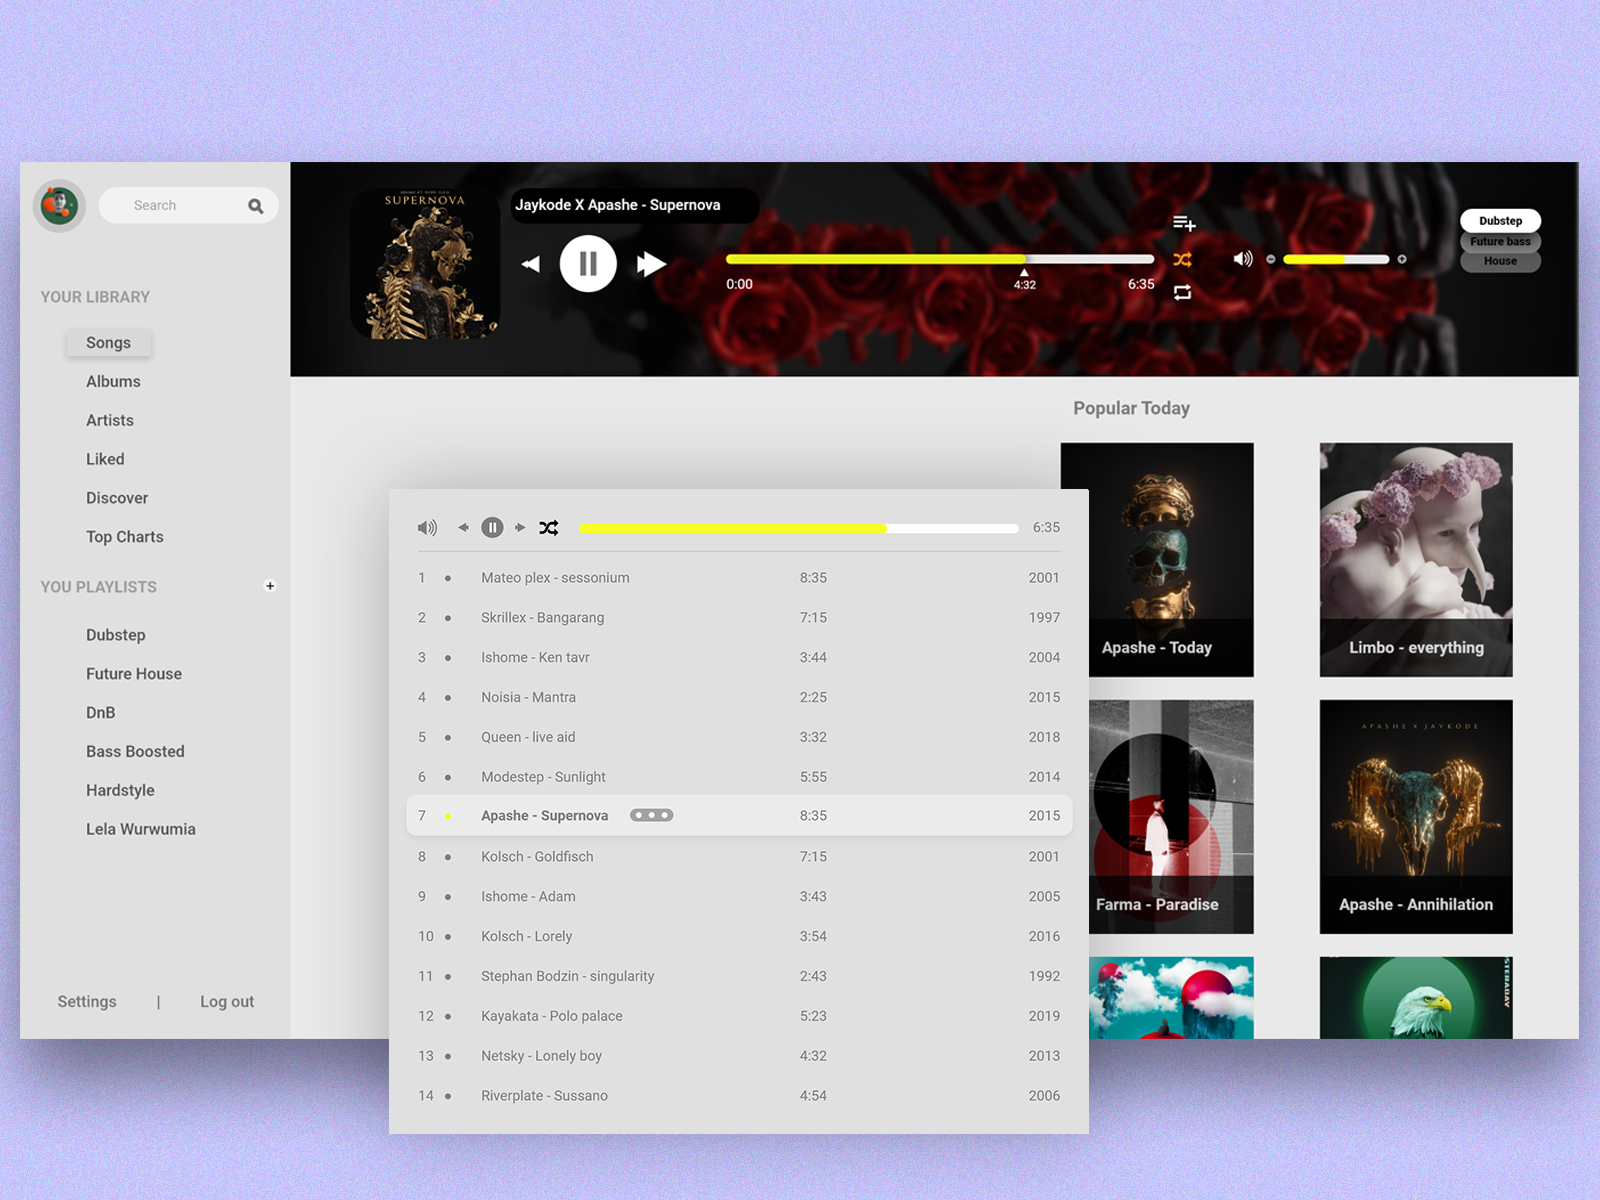Select track Mateo plex - sessonium

point(739,578)
